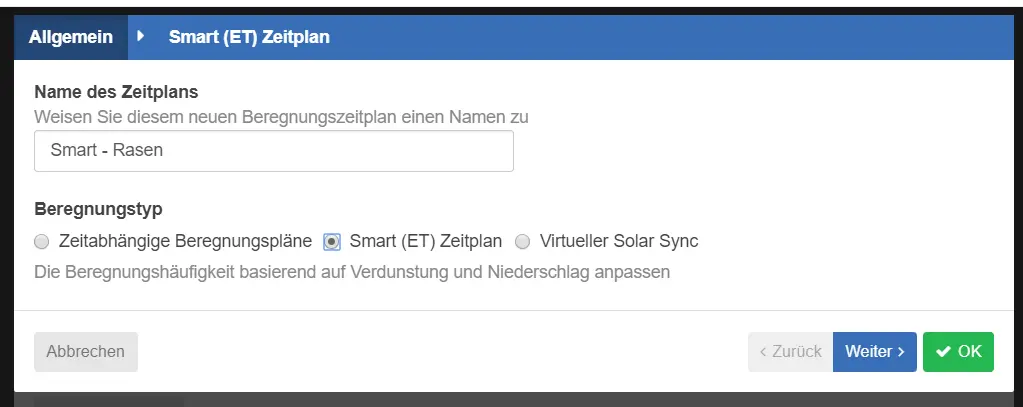Select the Smart (ET) Zeitplan radio button
This screenshot has width=1023, height=407.
[x=332, y=241]
